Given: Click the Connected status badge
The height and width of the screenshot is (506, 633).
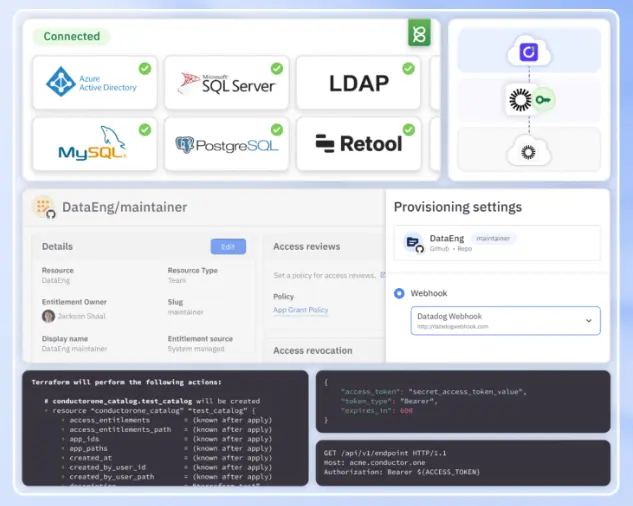Looking at the screenshot, I should pos(71,37).
